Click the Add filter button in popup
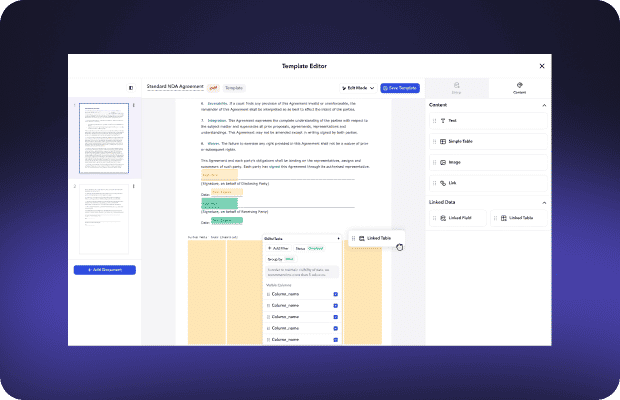The width and height of the screenshot is (620, 400). tap(278, 248)
